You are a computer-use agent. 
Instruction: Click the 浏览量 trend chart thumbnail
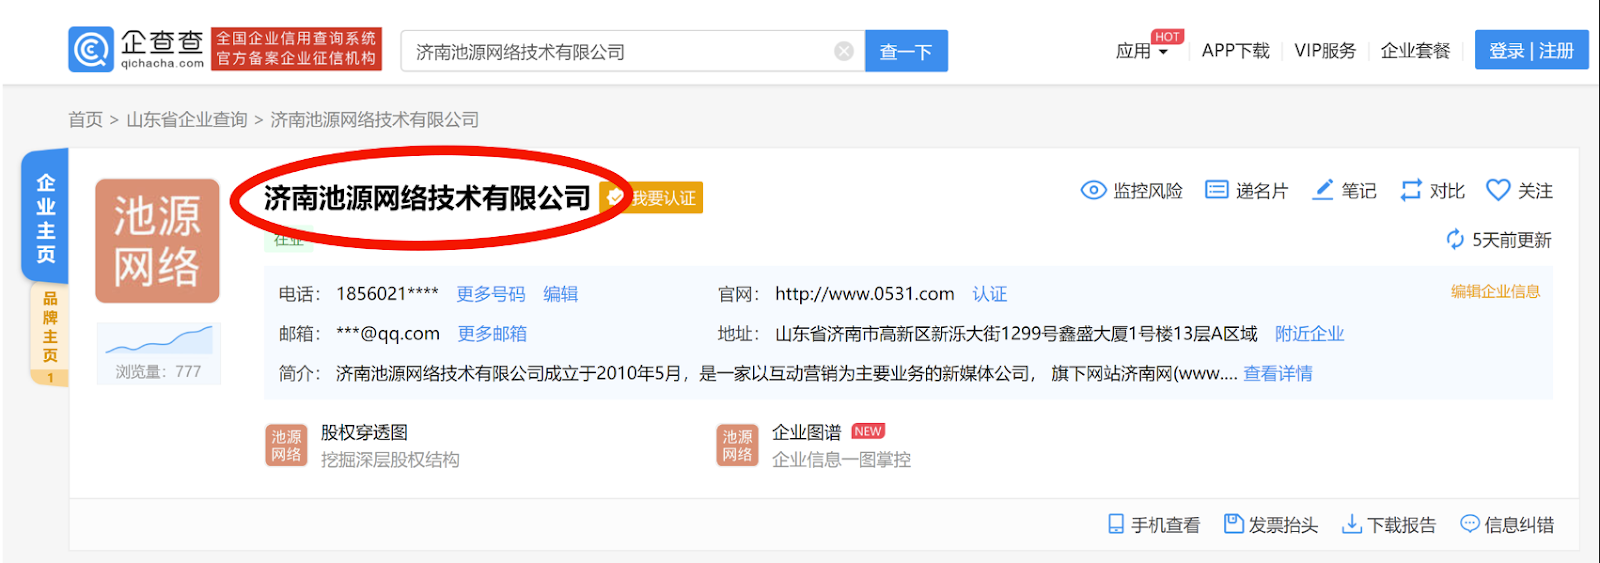(159, 340)
